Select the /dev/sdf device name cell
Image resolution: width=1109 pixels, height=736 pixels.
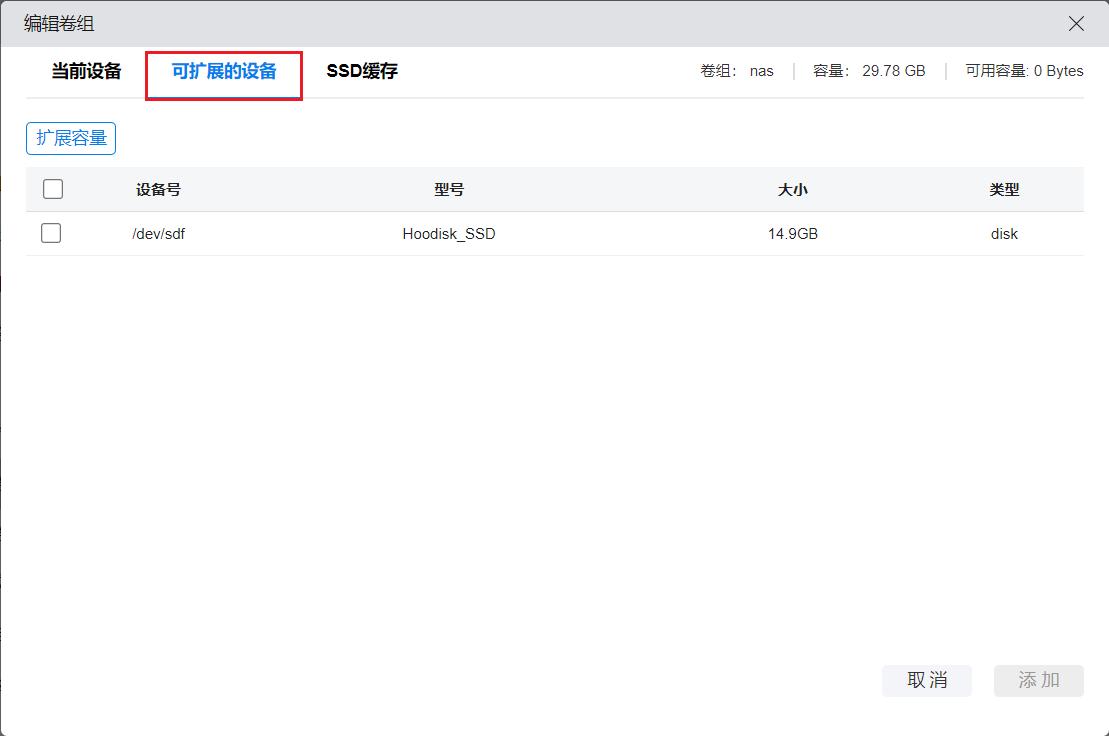pyautogui.click(x=158, y=234)
